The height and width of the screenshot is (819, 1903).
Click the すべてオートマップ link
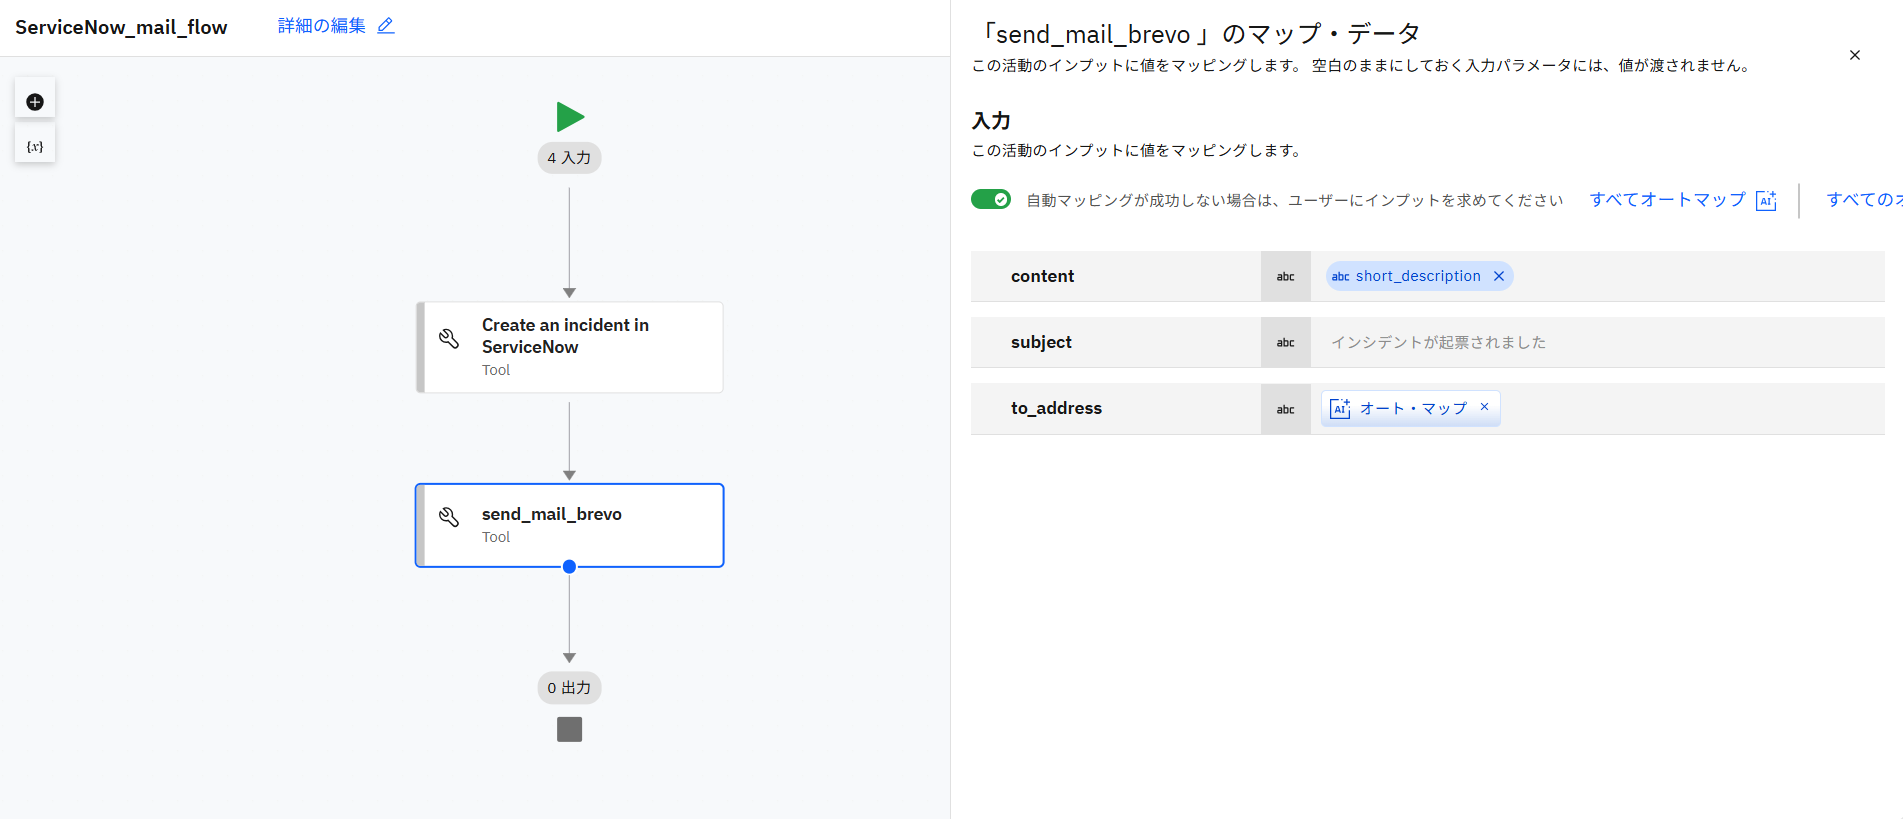[1667, 200]
